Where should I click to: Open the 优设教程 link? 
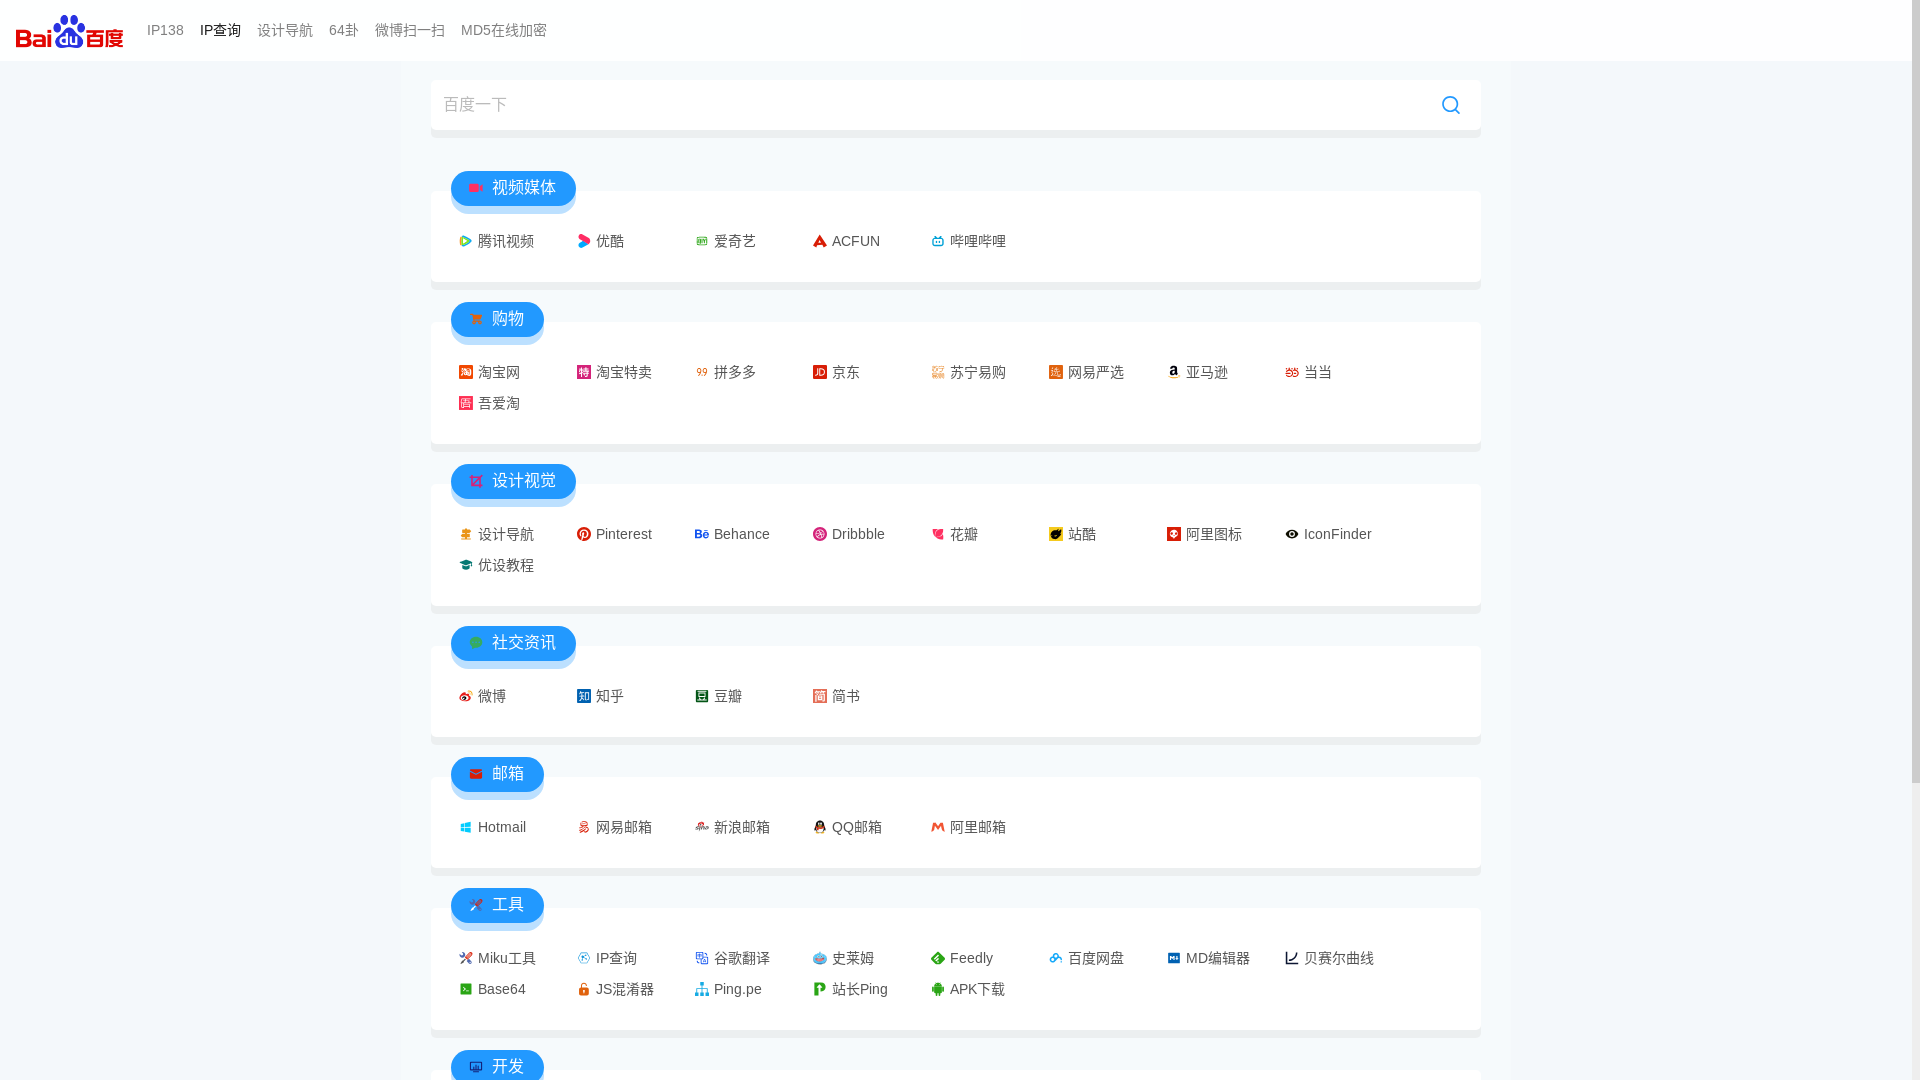[x=496, y=565]
